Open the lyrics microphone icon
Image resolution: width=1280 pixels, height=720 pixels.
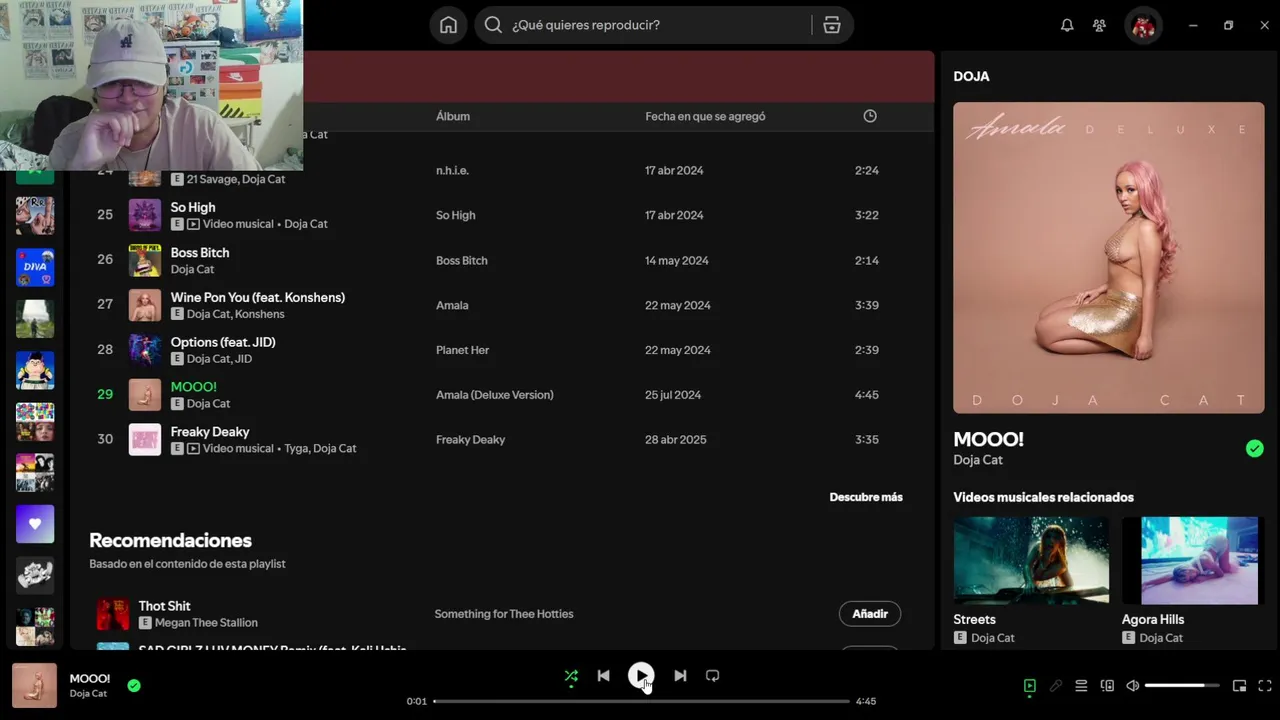(x=1056, y=686)
